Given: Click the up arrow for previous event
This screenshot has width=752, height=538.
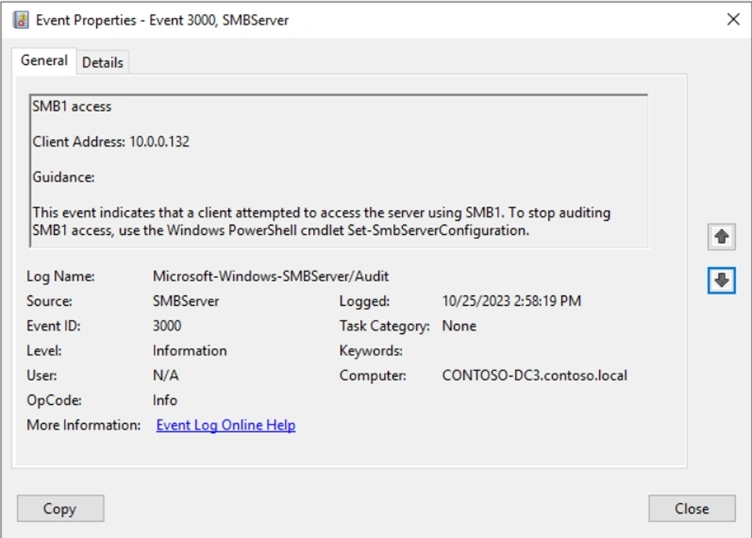Looking at the screenshot, I should pyautogui.click(x=721, y=236).
